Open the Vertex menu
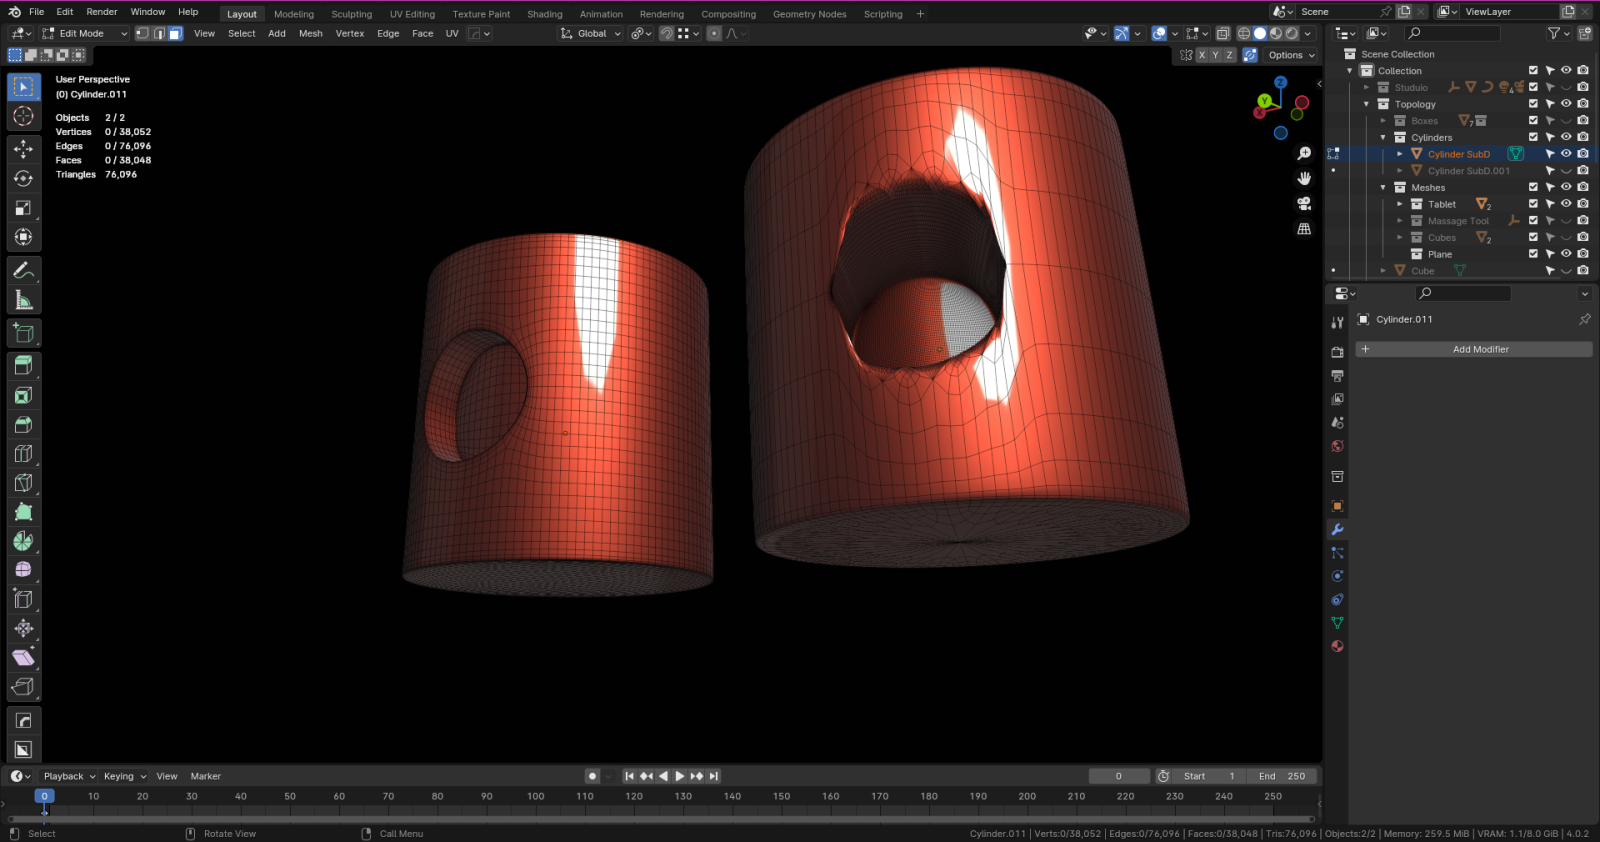Screen dimensions: 1600x842 [x=350, y=33]
